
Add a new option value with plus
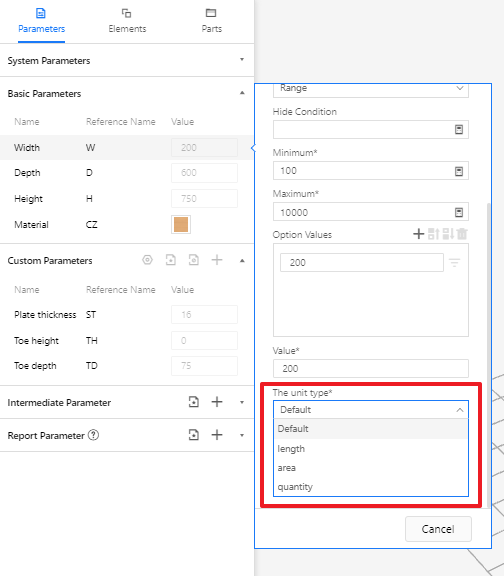click(418, 234)
